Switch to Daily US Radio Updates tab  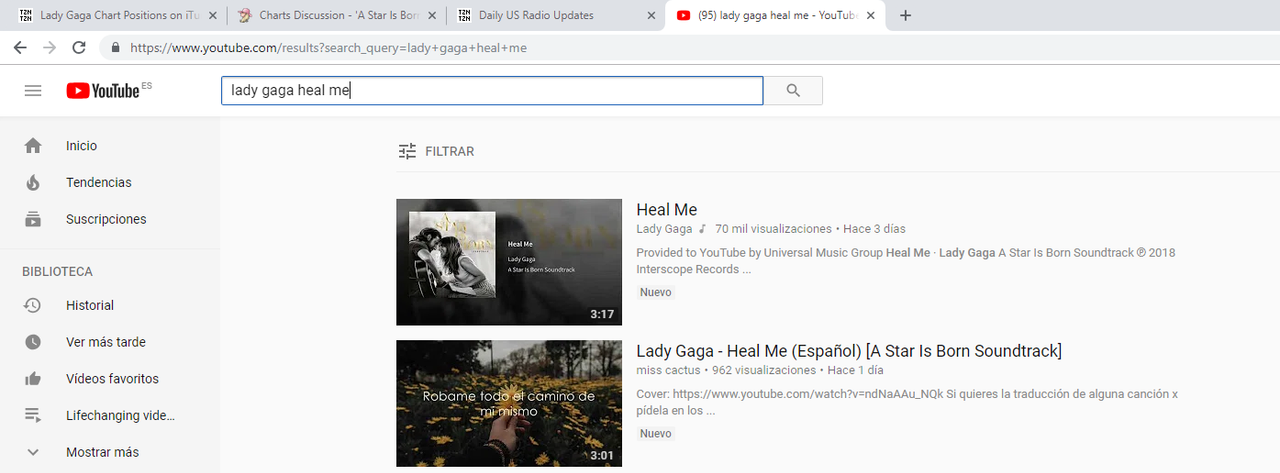pyautogui.click(x=555, y=15)
